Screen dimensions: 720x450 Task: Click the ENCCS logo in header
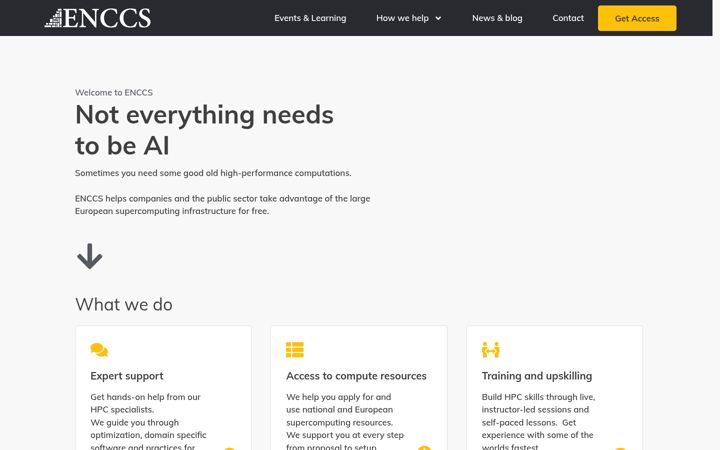point(97,18)
